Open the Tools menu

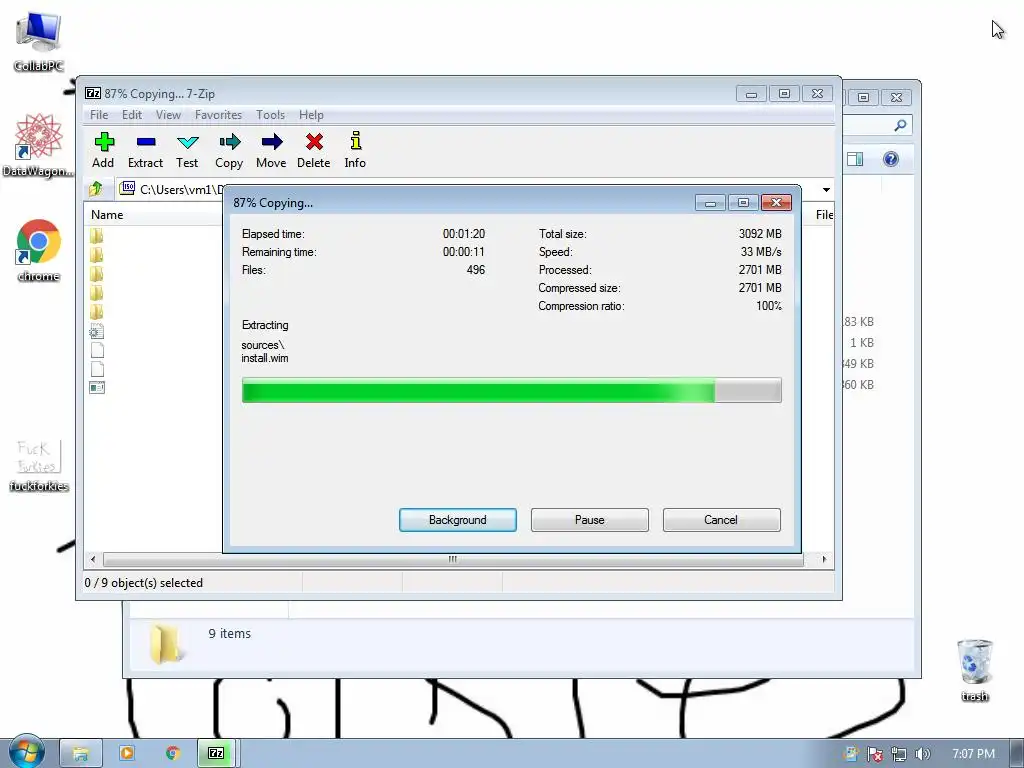270,114
